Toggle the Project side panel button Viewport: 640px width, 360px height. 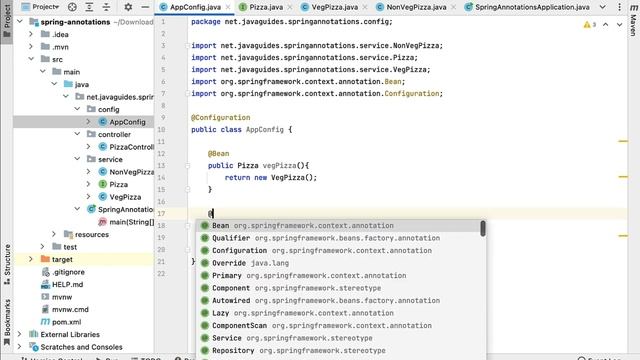click(7, 20)
